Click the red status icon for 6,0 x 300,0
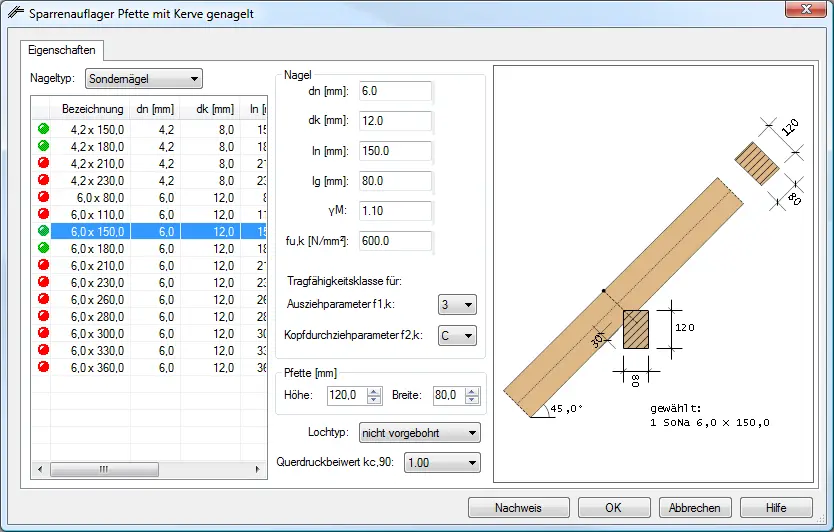This screenshot has width=834, height=532. (x=44, y=333)
